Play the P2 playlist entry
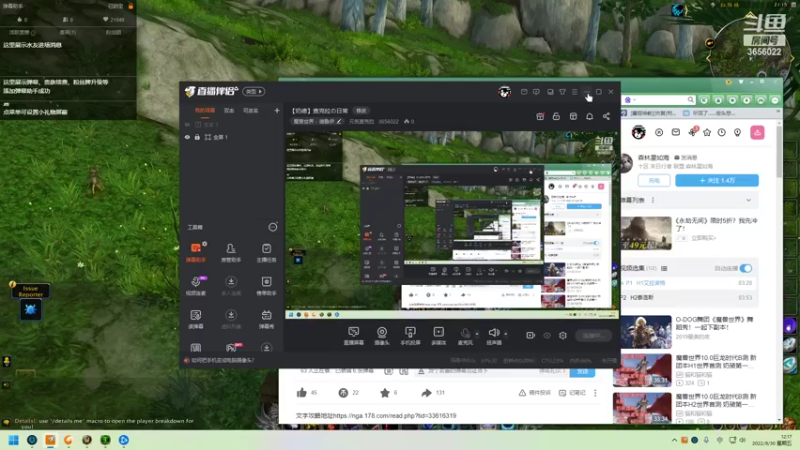800x450 pixels. point(687,297)
